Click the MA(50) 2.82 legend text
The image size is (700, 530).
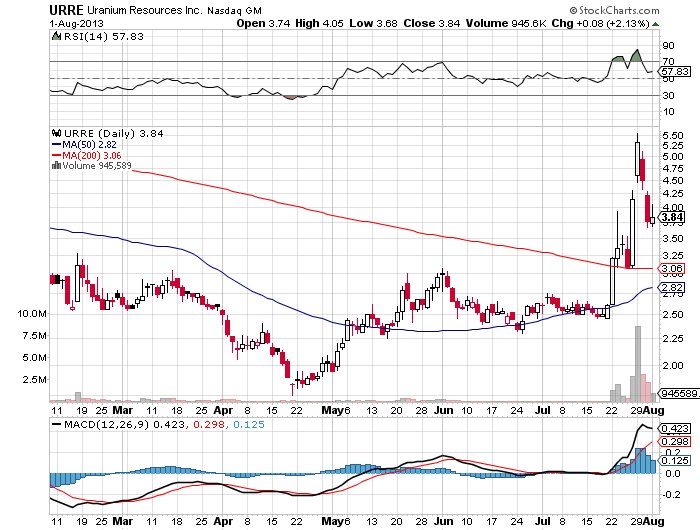click(x=89, y=145)
